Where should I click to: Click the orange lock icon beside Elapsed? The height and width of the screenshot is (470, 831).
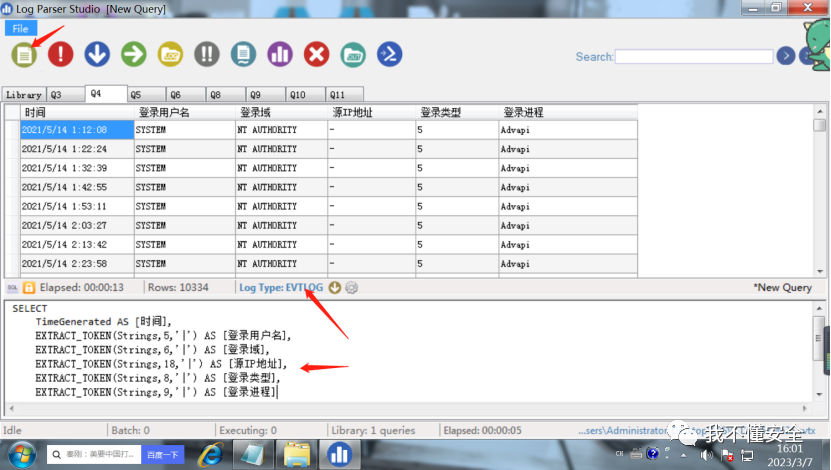[x=29, y=287]
